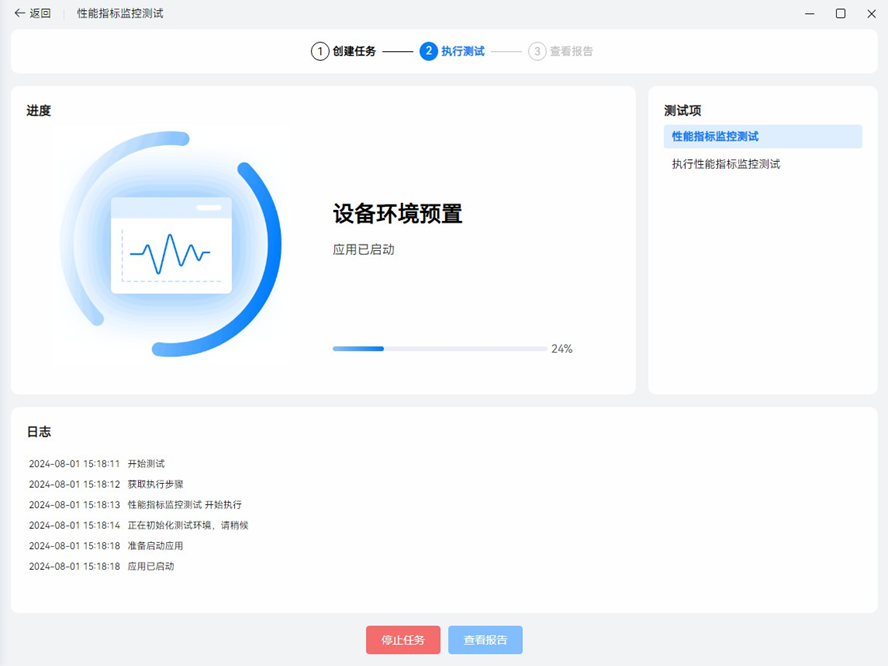Click the step 2 circle icon
The height and width of the screenshot is (666, 888).
429,51
